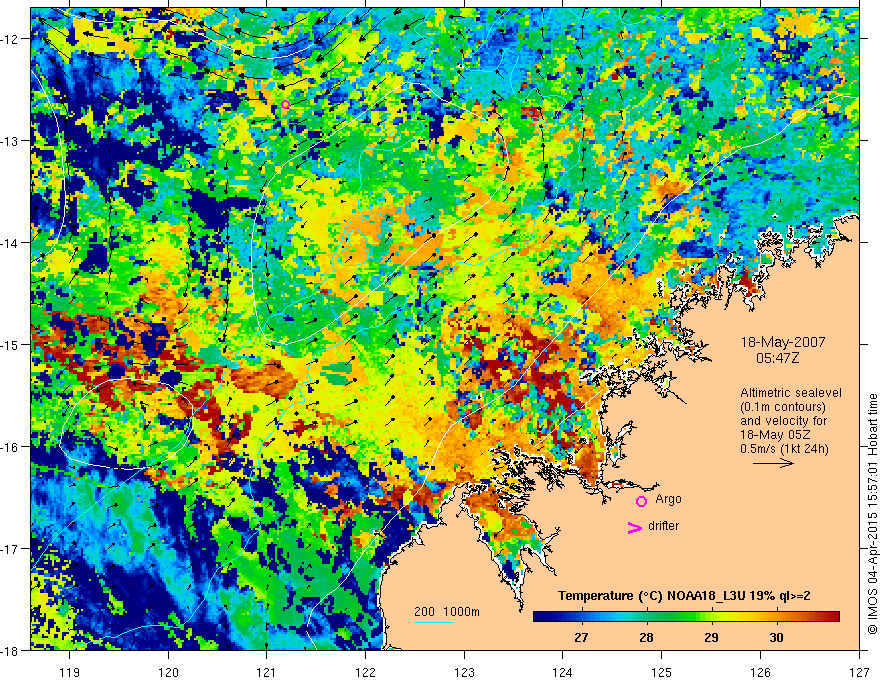Click the '200 1000m' bathymetry label
The height and width of the screenshot is (680, 880).
(447, 612)
